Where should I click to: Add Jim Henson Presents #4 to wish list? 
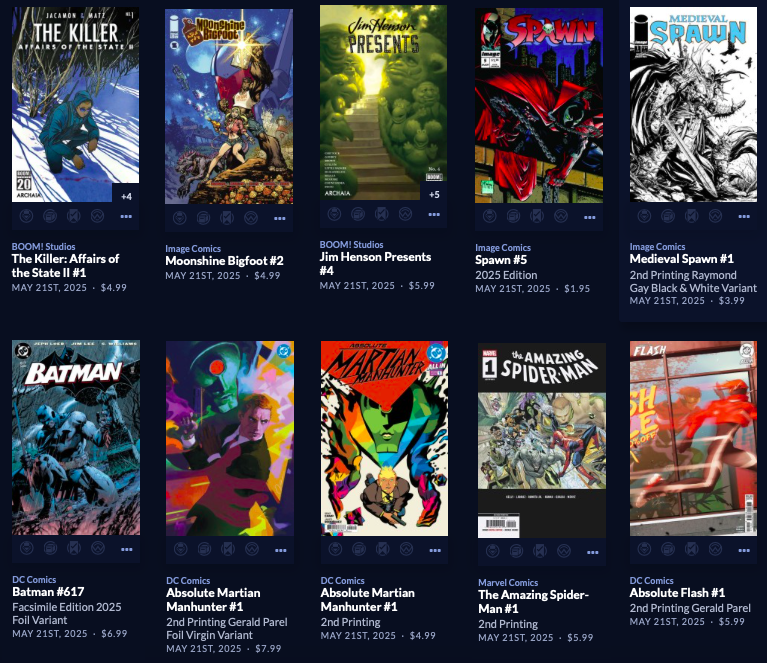click(x=405, y=214)
